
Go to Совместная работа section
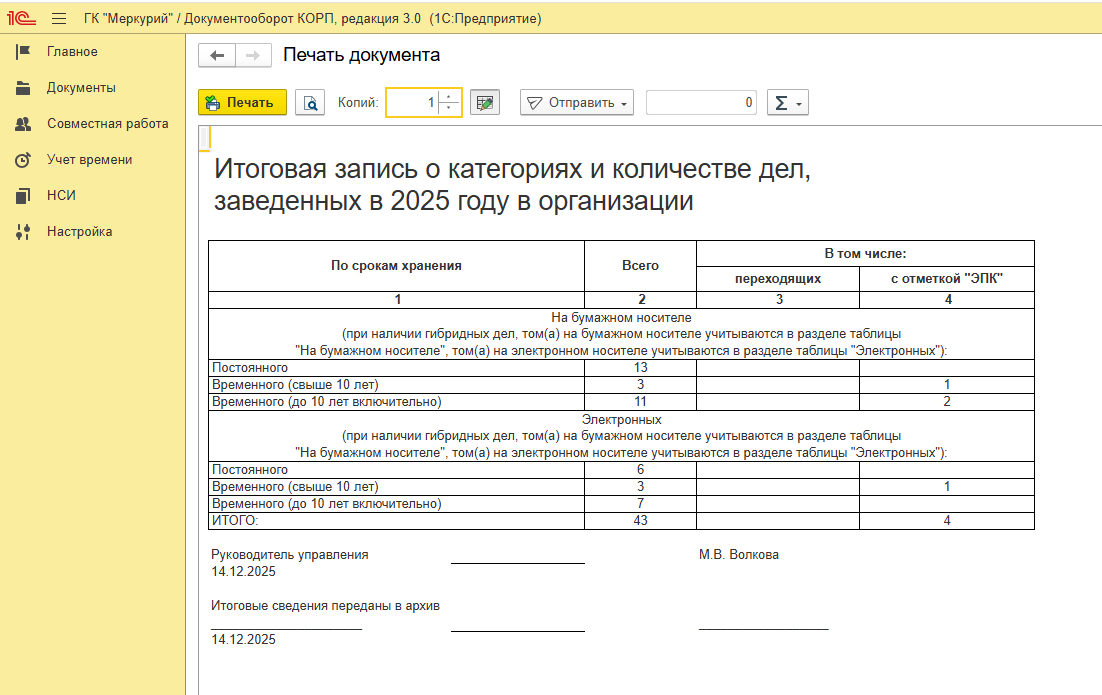click(107, 124)
